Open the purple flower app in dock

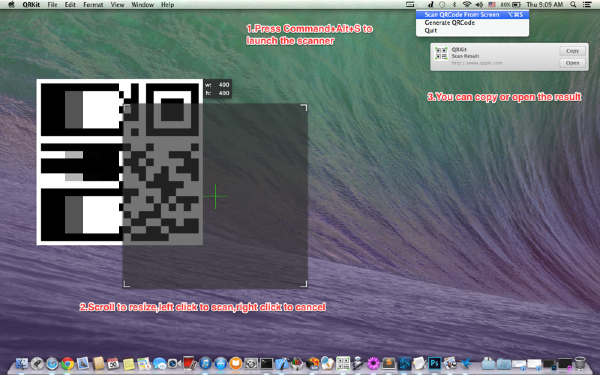373,363
